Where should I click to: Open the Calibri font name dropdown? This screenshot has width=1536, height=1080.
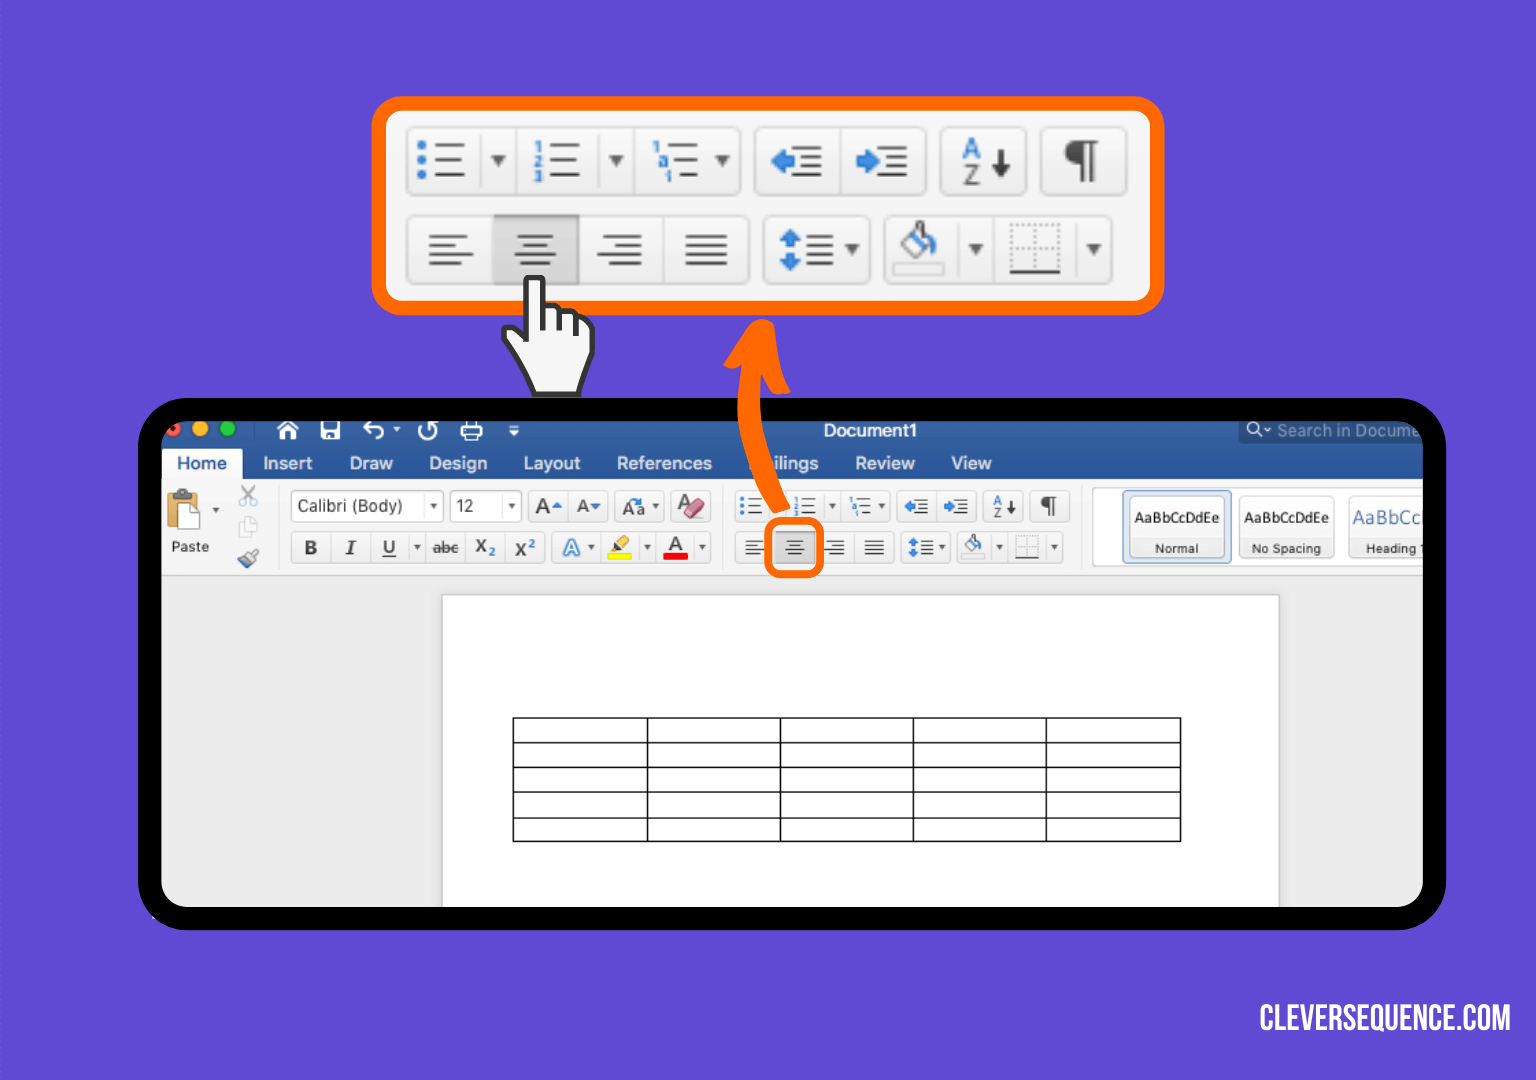tap(432, 506)
